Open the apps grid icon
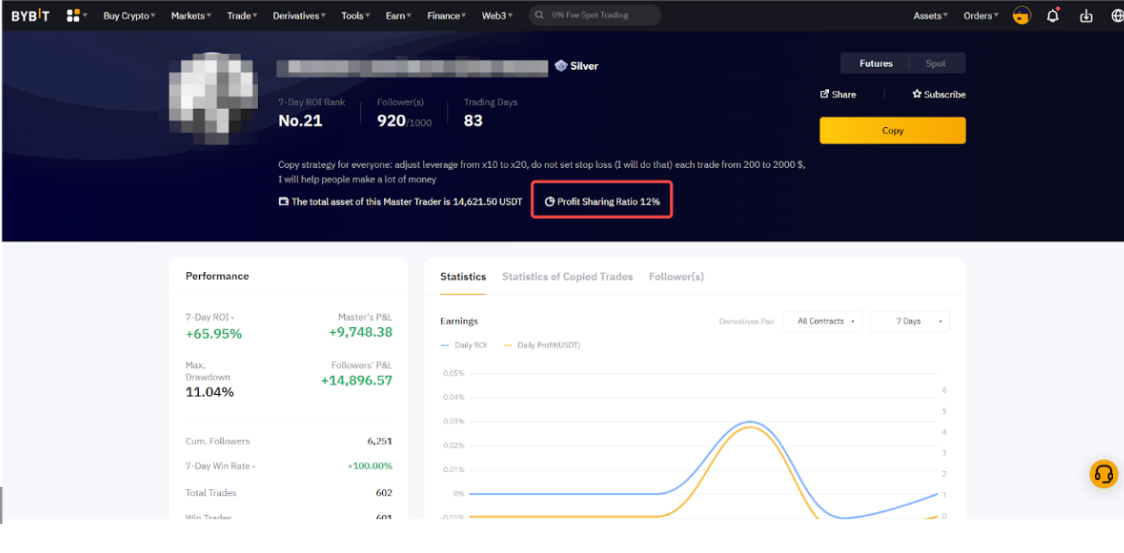The image size is (1124, 553). pyautogui.click(x=73, y=16)
